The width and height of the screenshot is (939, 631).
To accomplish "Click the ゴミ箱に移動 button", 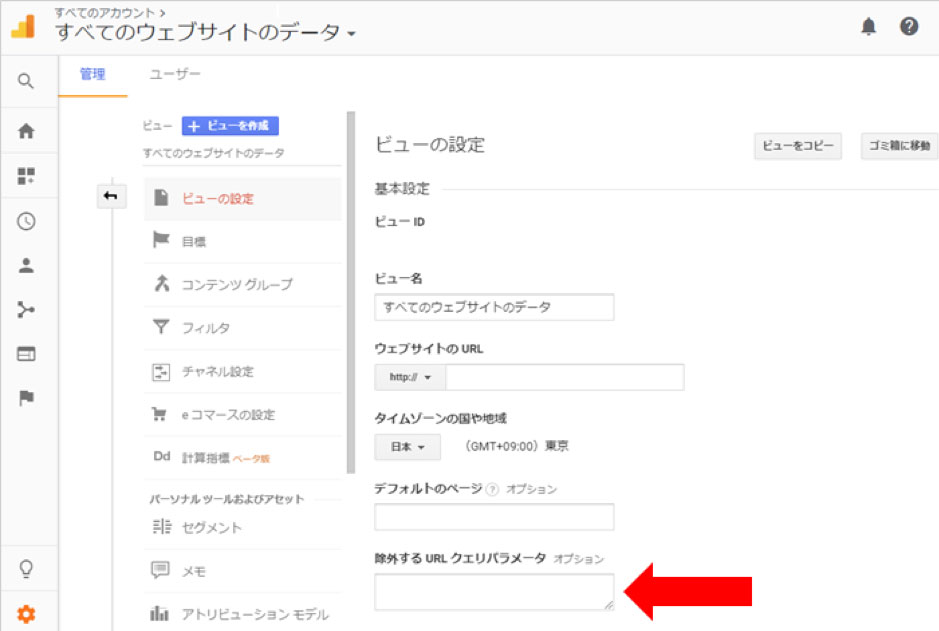I will click(899, 146).
